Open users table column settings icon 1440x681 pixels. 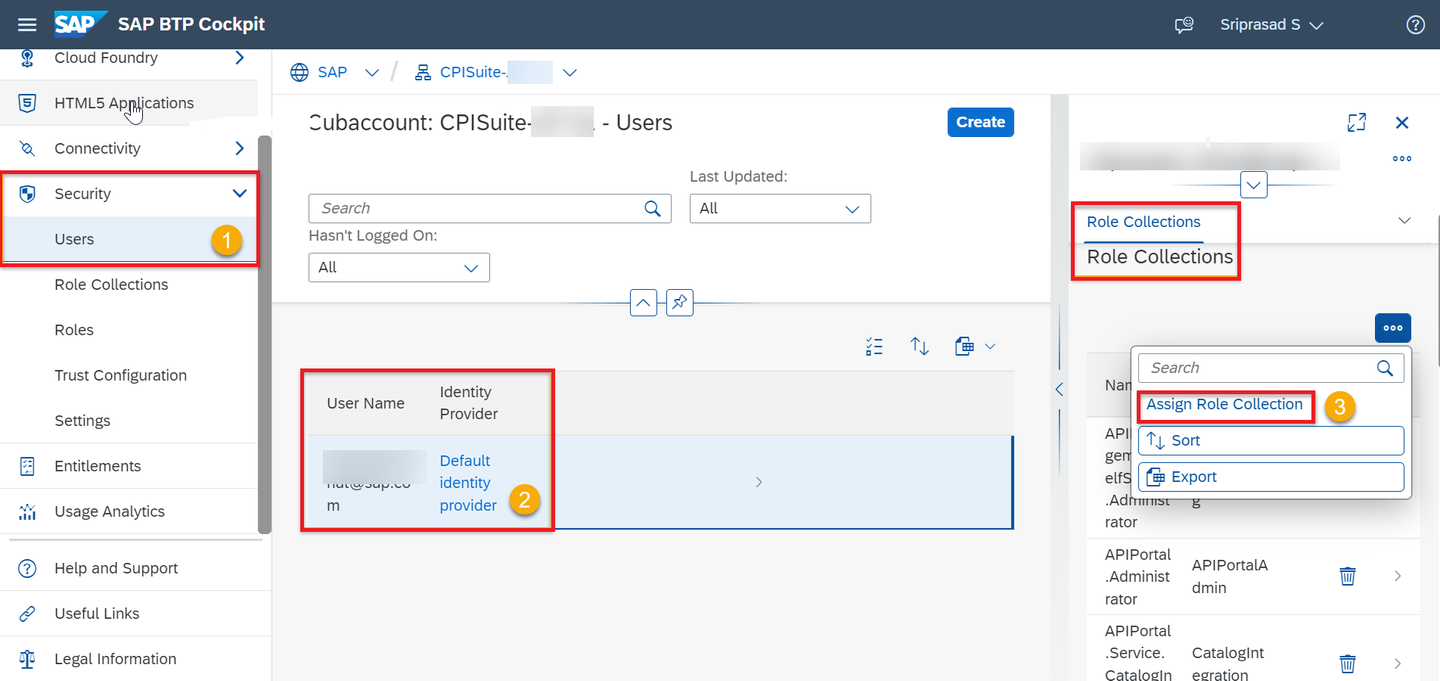[875, 346]
